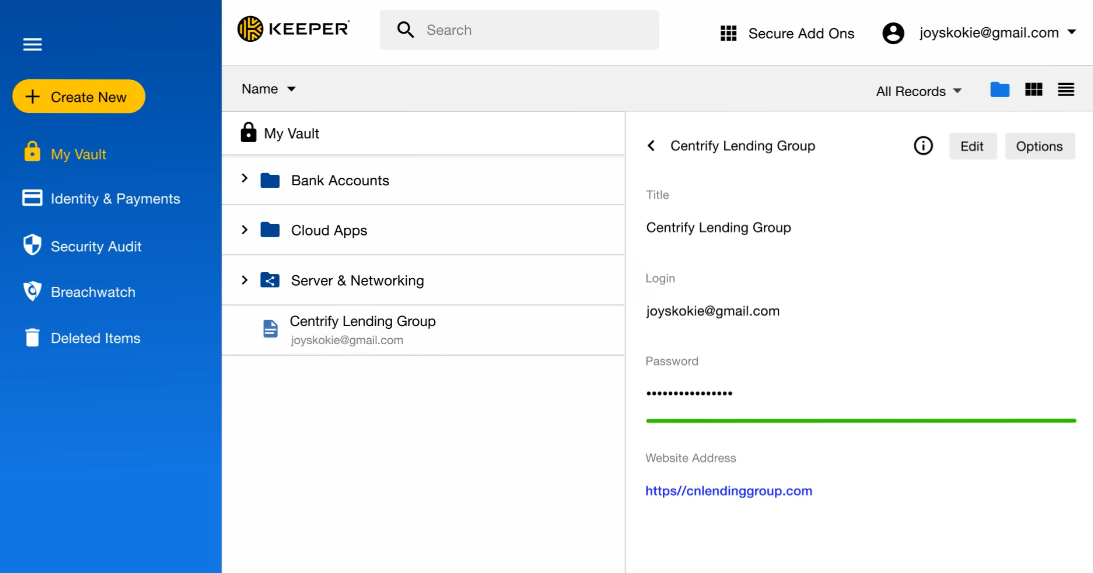Switch to grid tile view icon

[x=1034, y=90]
